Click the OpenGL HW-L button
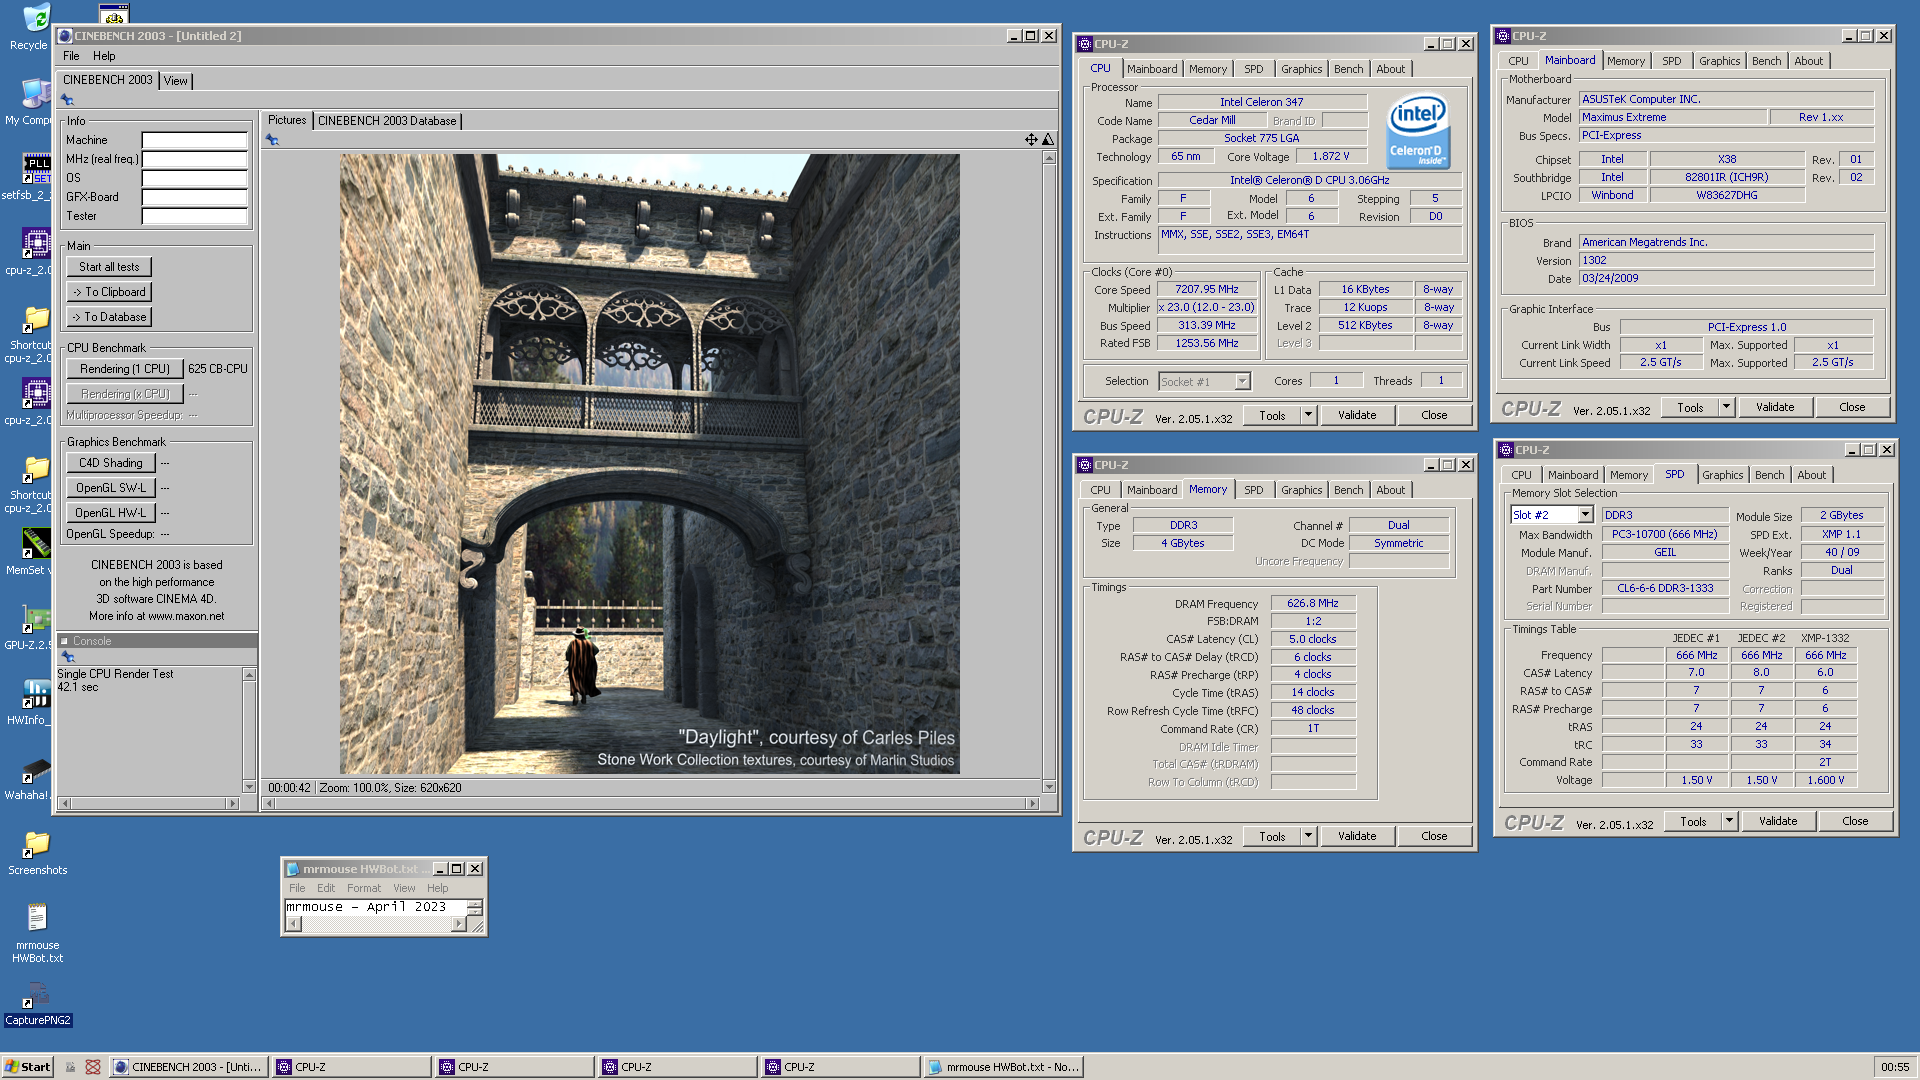This screenshot has height=1080, width=1920. click(111, 513)
